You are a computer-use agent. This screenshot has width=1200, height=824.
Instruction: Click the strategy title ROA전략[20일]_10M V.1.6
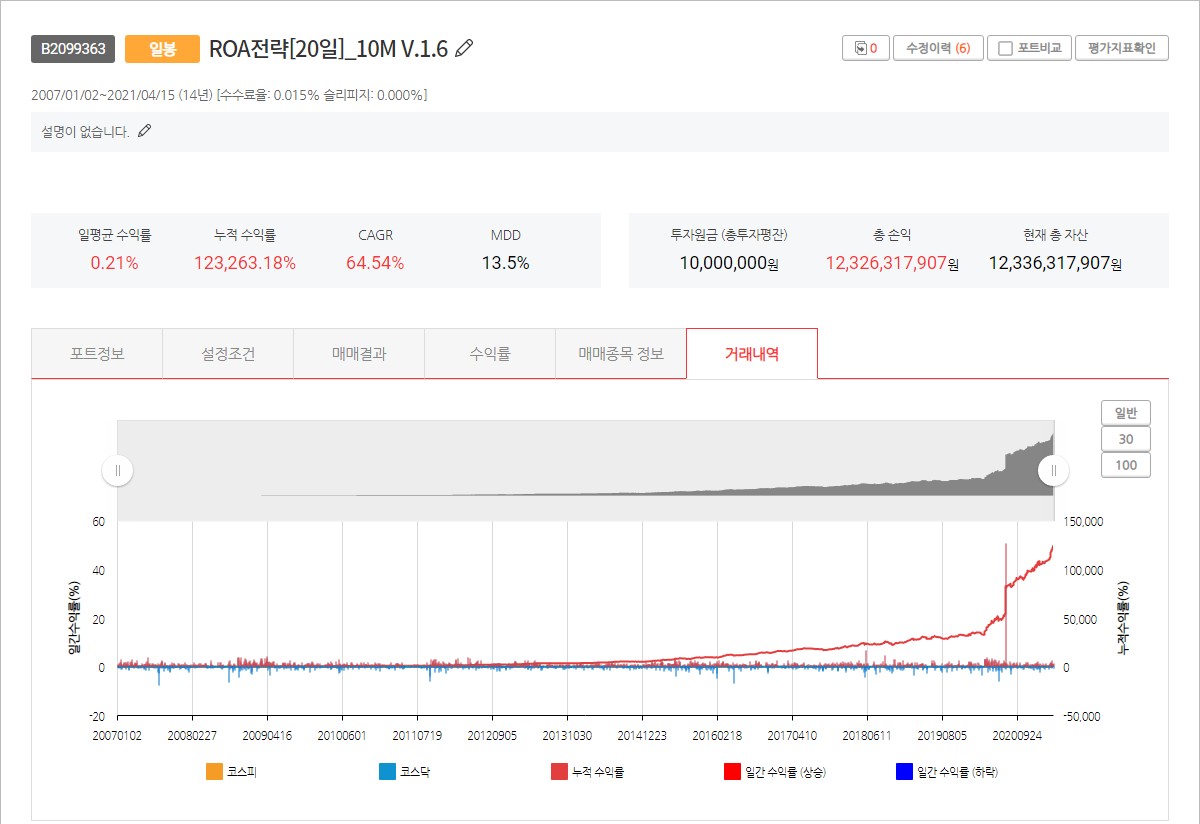328,49
